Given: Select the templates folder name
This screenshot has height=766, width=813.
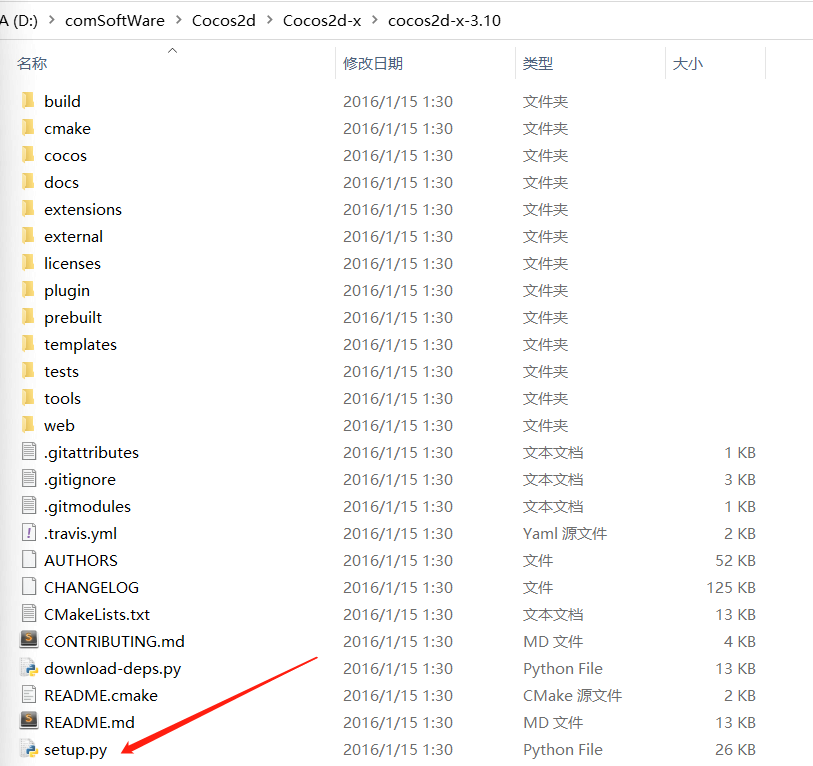Looking at the screenshot, I should pyautogui.click(x=80, y=345).
